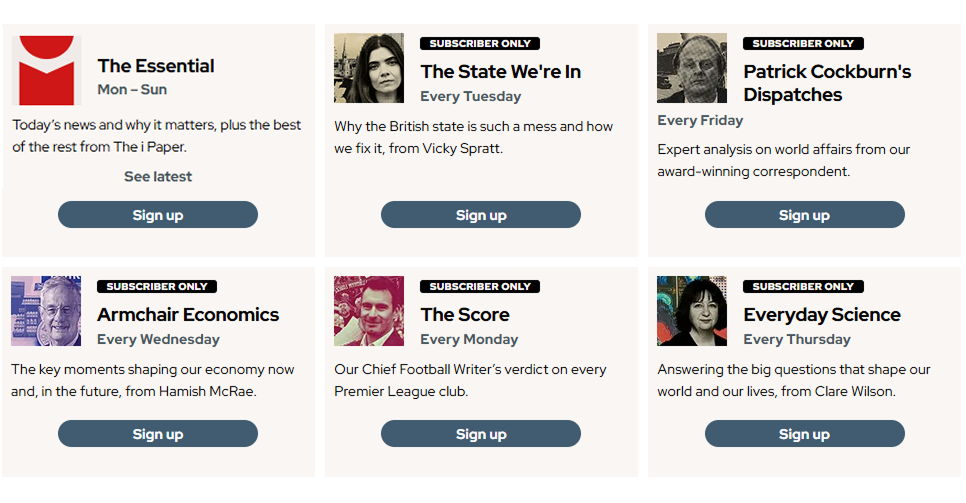Click the Armchair Economics heading
The height and width of the screenshot is (503, 966).
pyautogui.click(x=188, y=314)
